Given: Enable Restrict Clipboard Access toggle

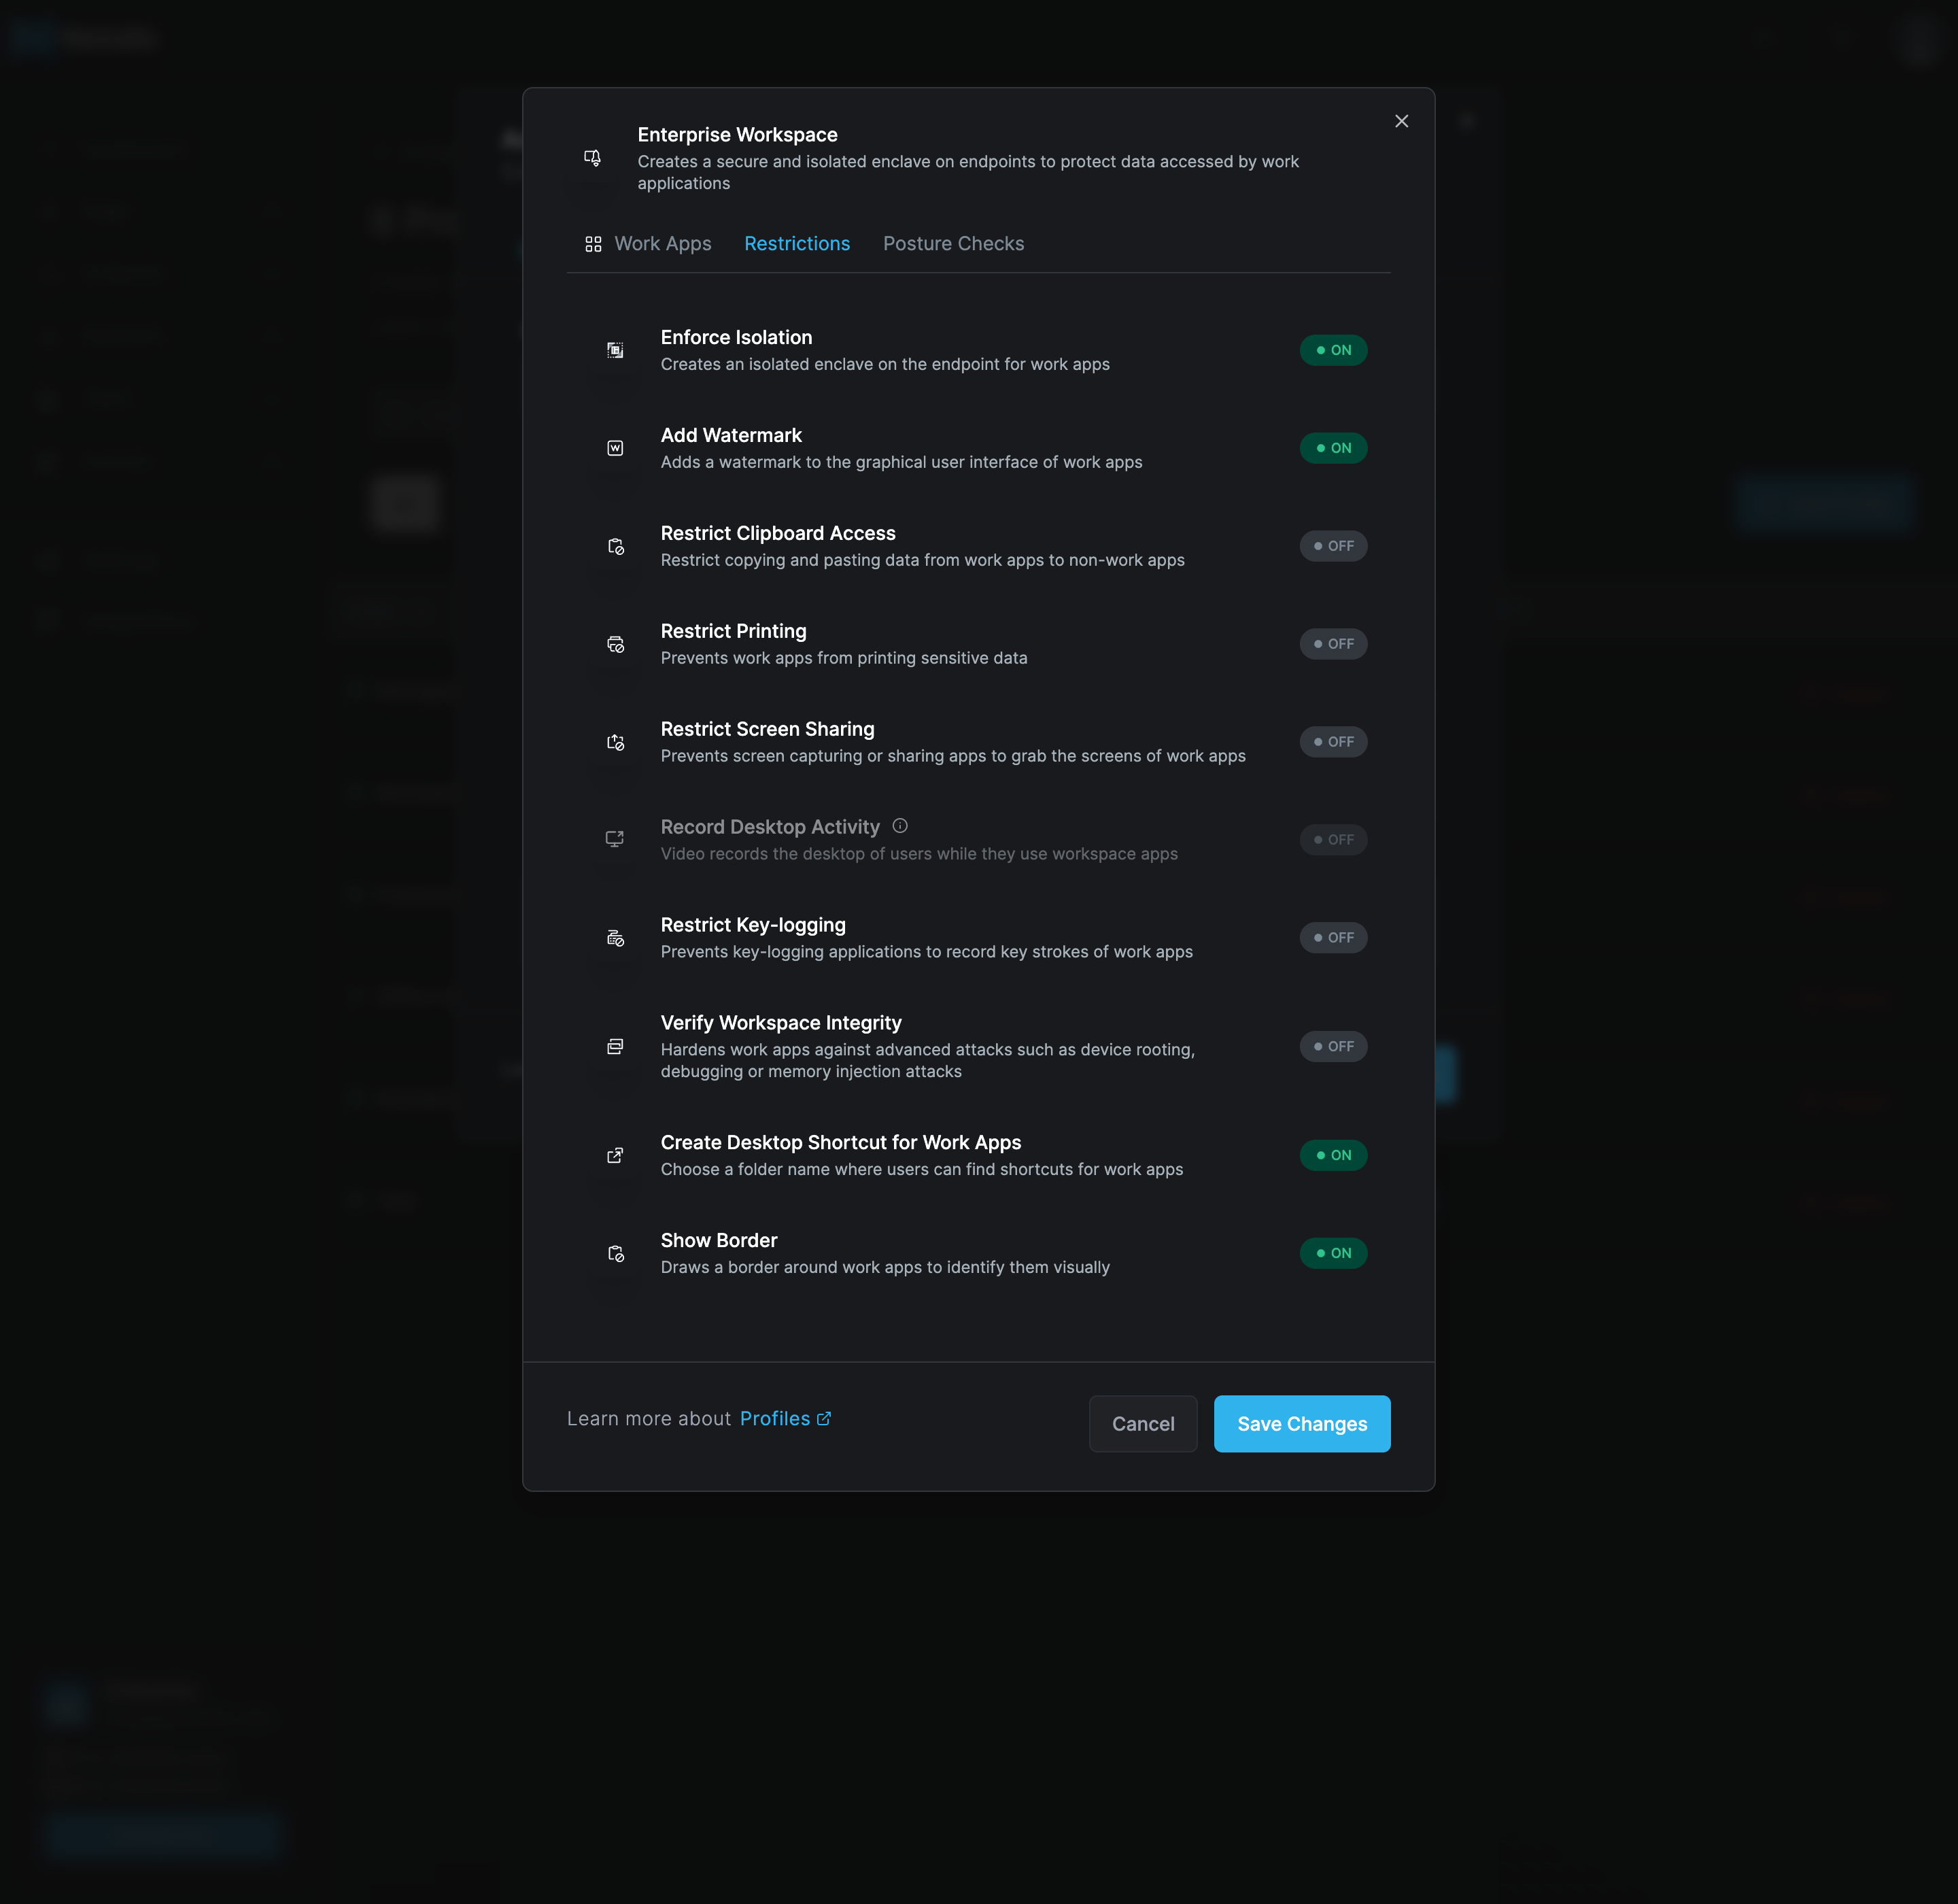Looking at the screenshot, I should (1333, 546).
